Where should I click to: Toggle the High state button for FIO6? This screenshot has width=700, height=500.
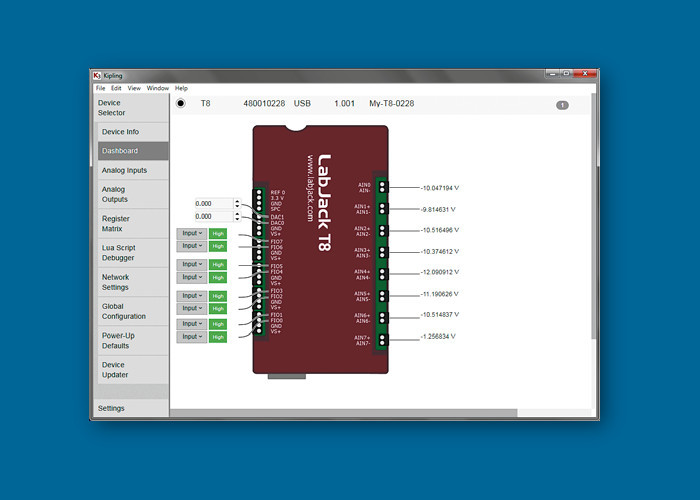point(218,246)
